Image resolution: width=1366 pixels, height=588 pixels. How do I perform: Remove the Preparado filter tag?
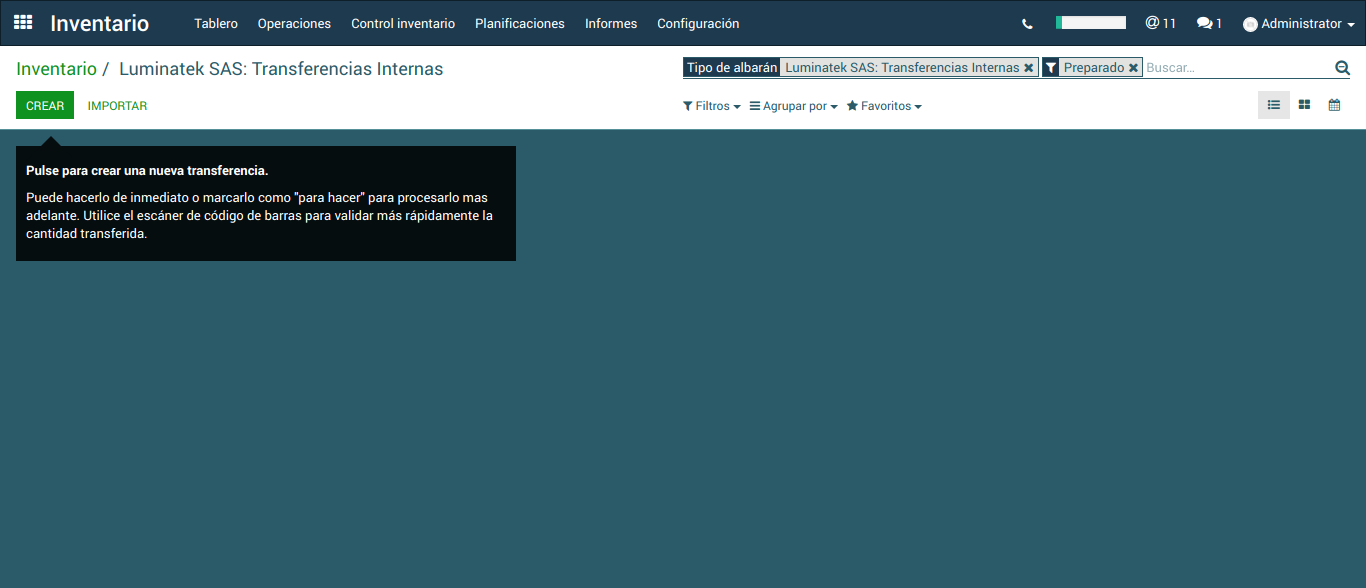1133,68
